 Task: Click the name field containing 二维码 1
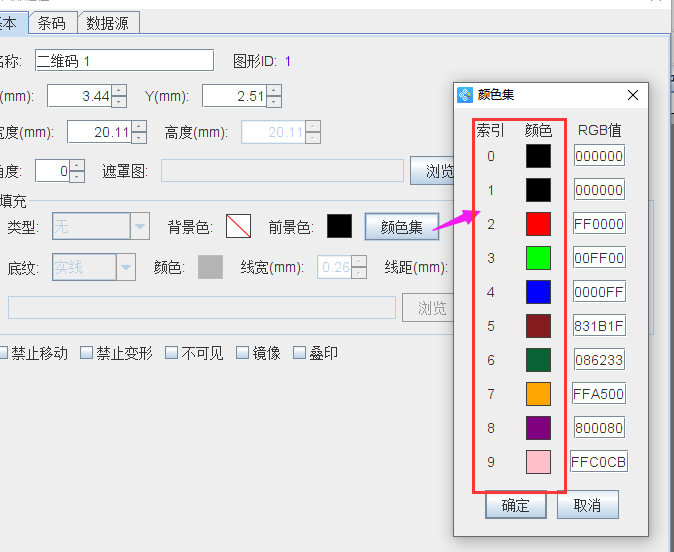[124, 61]
